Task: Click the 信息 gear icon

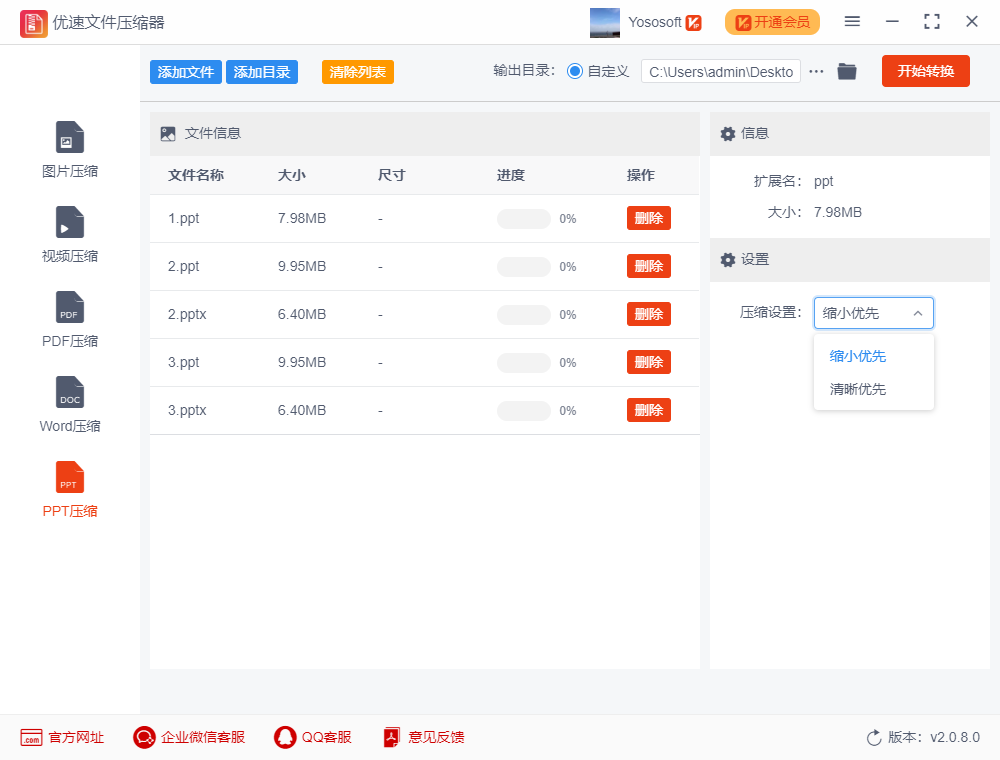Action: coord(728,134)
